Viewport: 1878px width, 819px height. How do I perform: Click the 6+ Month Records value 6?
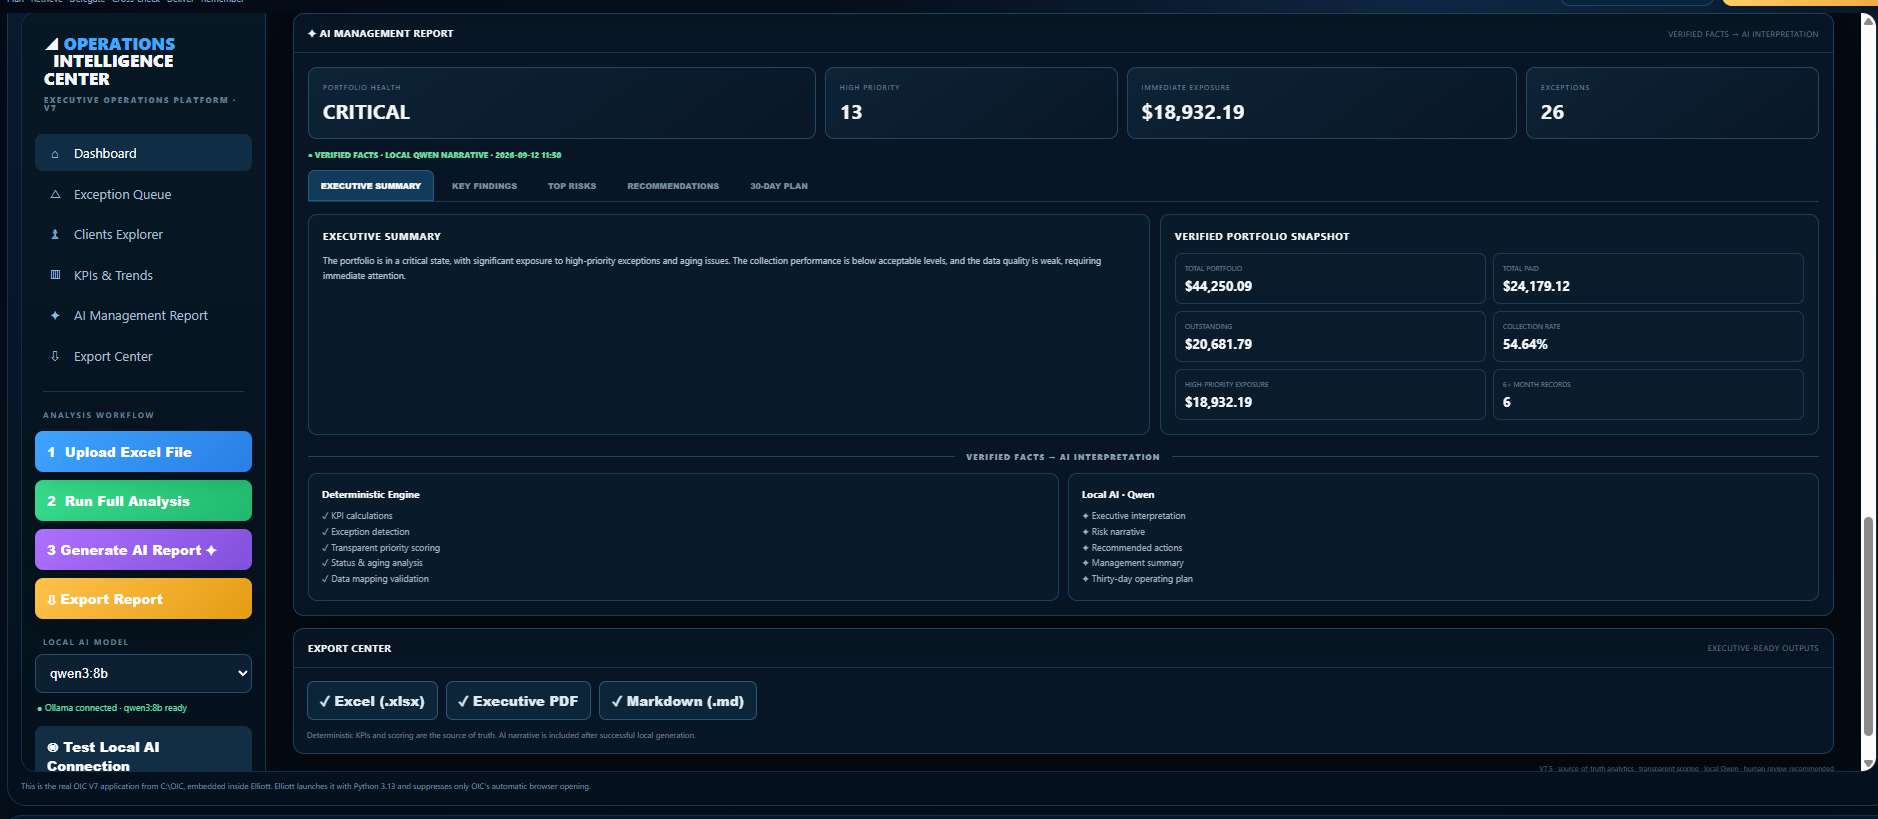click(1507, 402)
